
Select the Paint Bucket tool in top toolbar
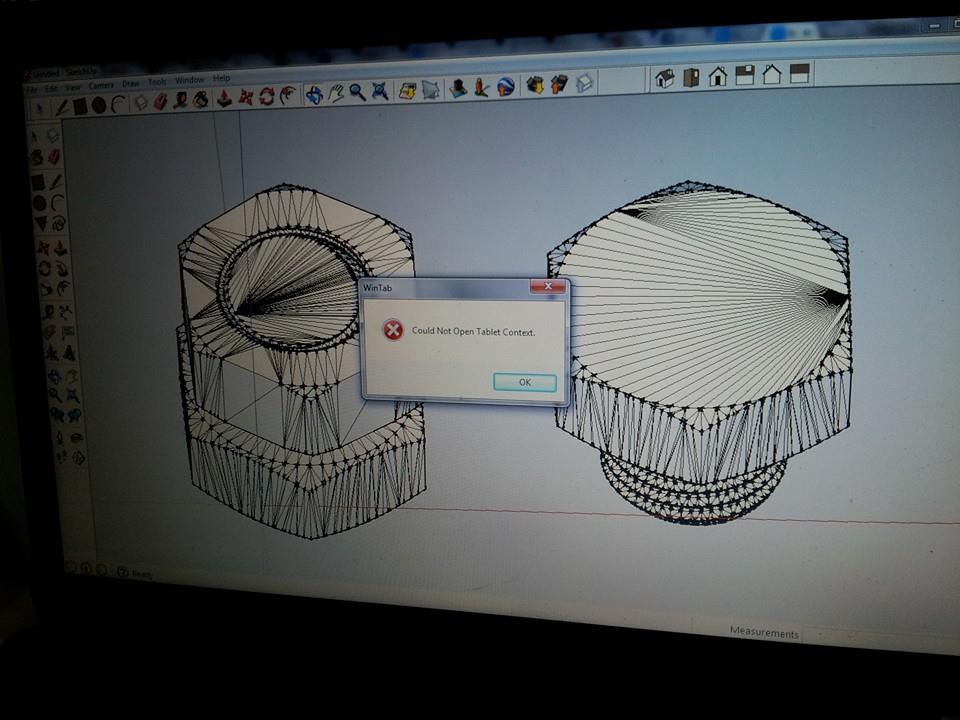200,99
